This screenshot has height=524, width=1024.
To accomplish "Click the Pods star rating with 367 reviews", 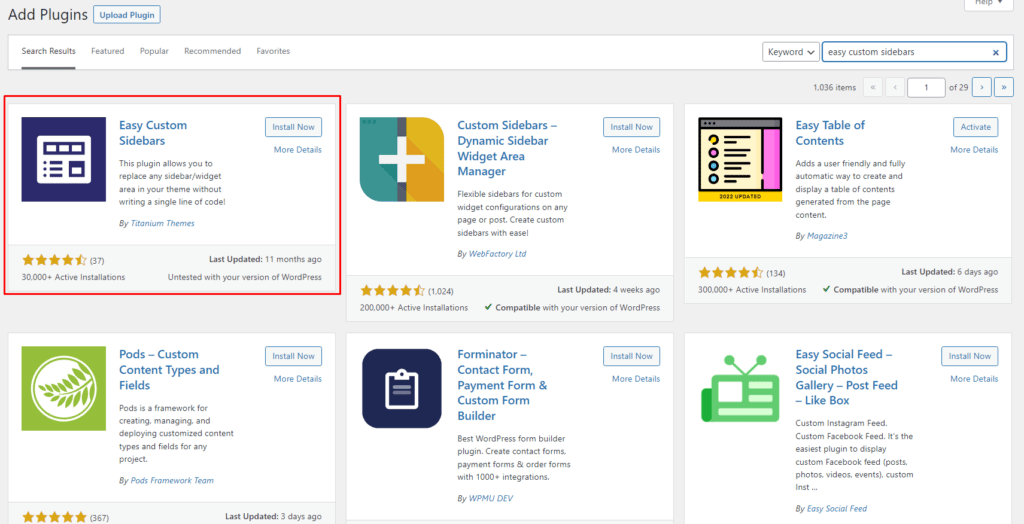I will pos(54,517).
